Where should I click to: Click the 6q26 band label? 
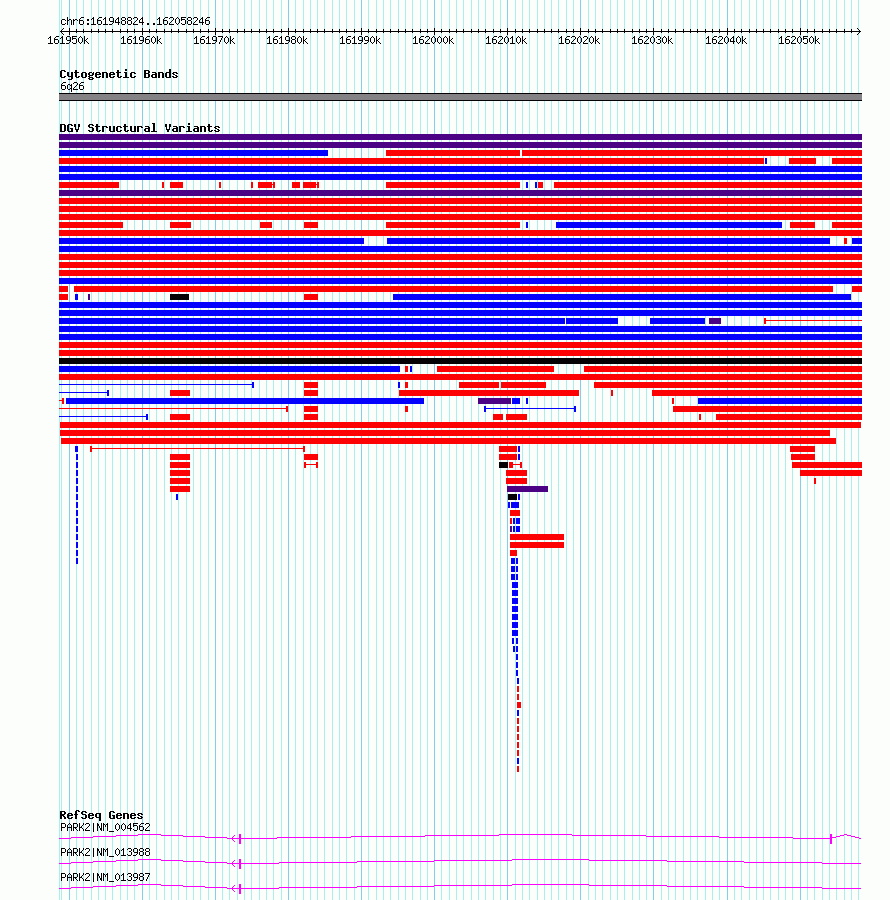point(72,86)
